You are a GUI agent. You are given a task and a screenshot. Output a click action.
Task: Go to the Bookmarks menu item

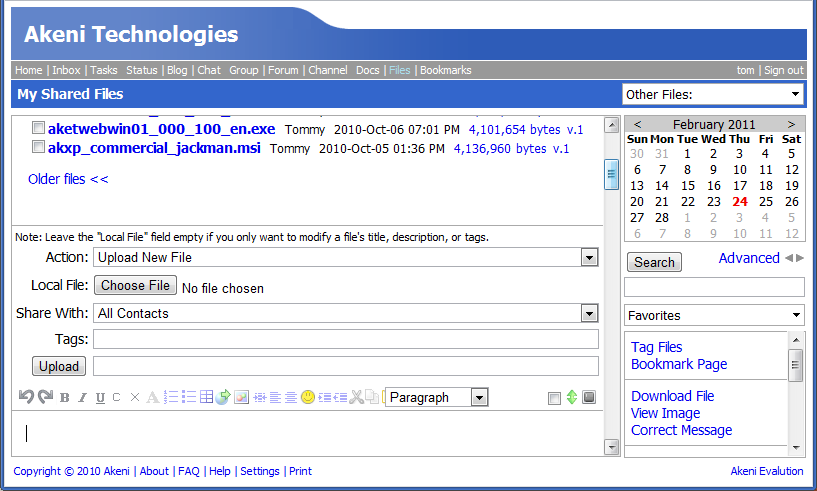point(445,70)
